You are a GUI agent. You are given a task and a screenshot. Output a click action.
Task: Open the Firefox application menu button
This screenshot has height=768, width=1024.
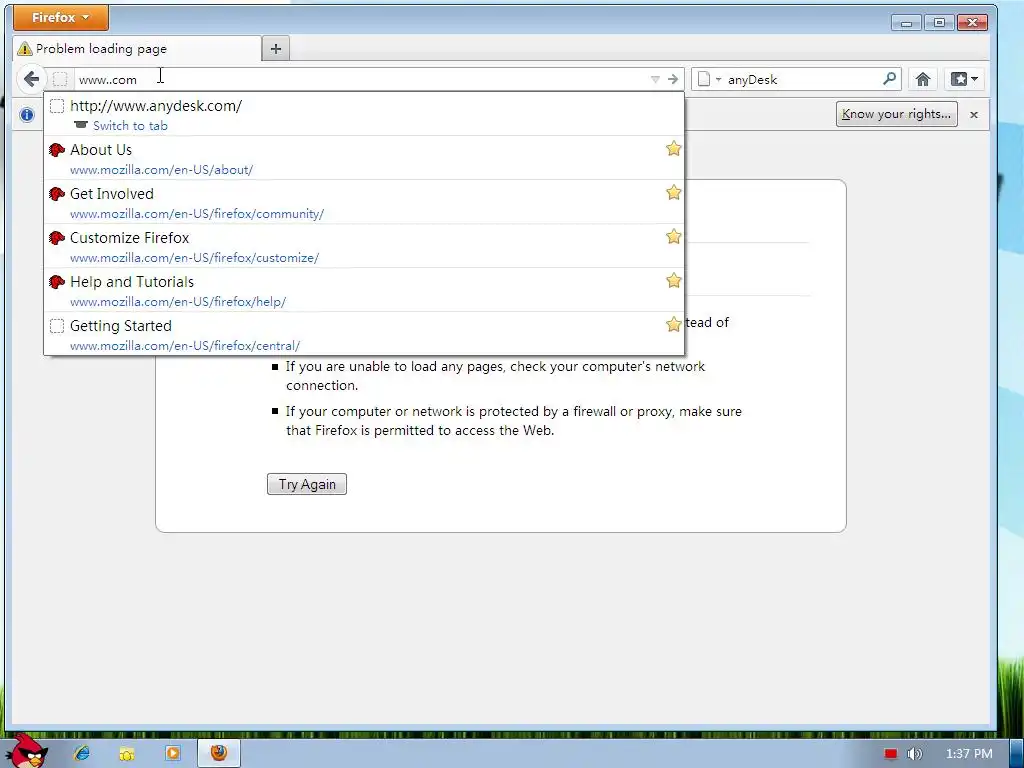coord(61,18)
